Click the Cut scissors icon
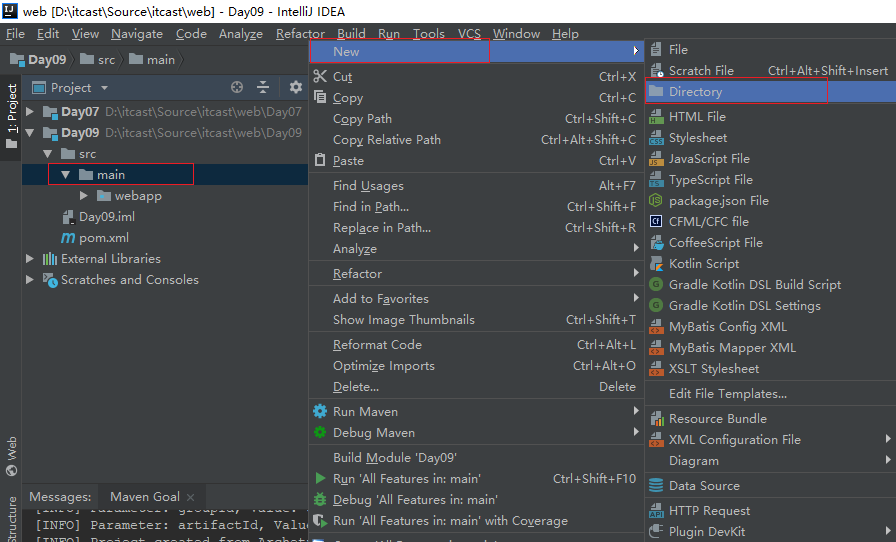The width and height of the screenshot is (896, 542). click(320, 77)
